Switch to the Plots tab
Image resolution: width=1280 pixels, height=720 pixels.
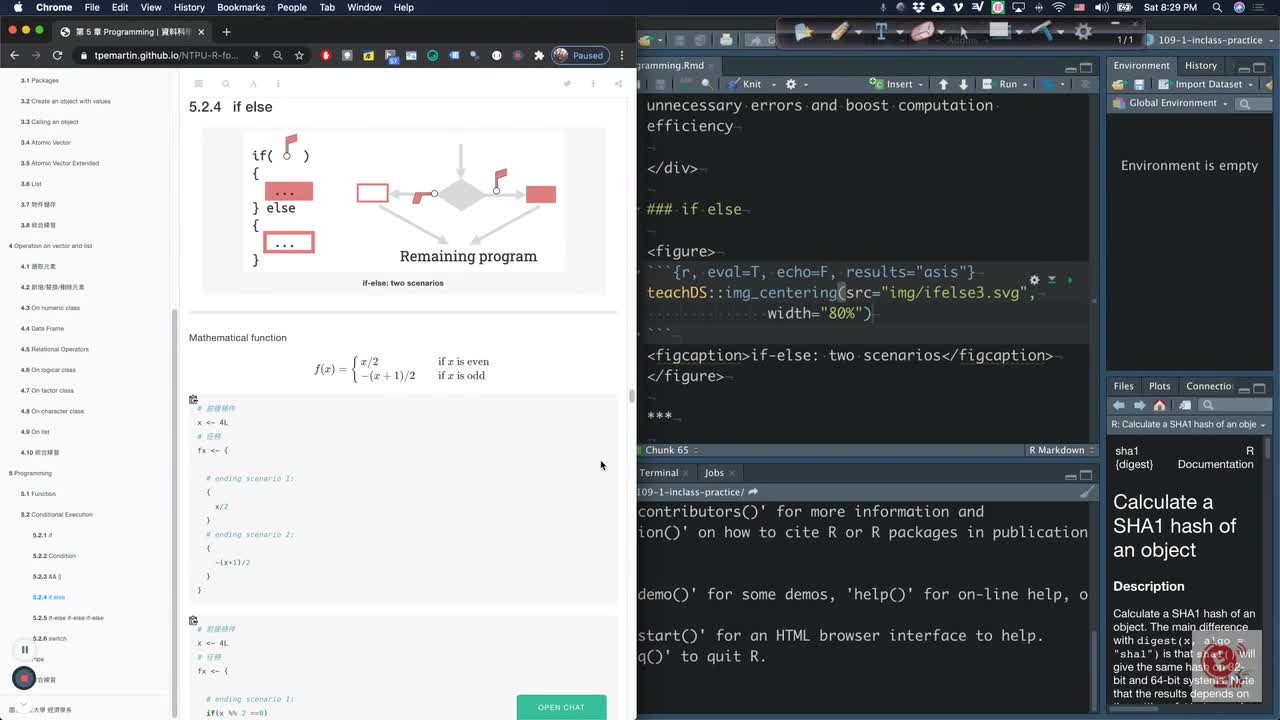(1160, 386)
